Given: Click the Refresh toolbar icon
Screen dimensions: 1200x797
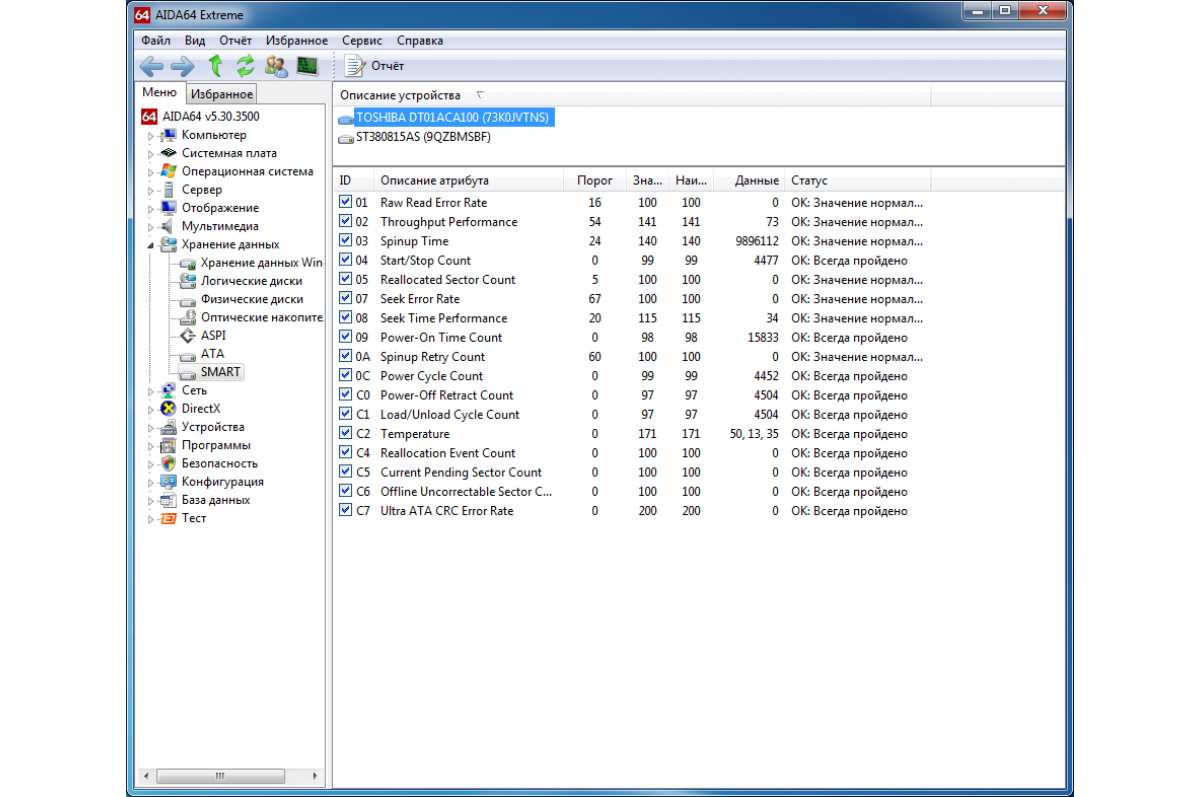Looking at the screenshot, I should point(245,66).
